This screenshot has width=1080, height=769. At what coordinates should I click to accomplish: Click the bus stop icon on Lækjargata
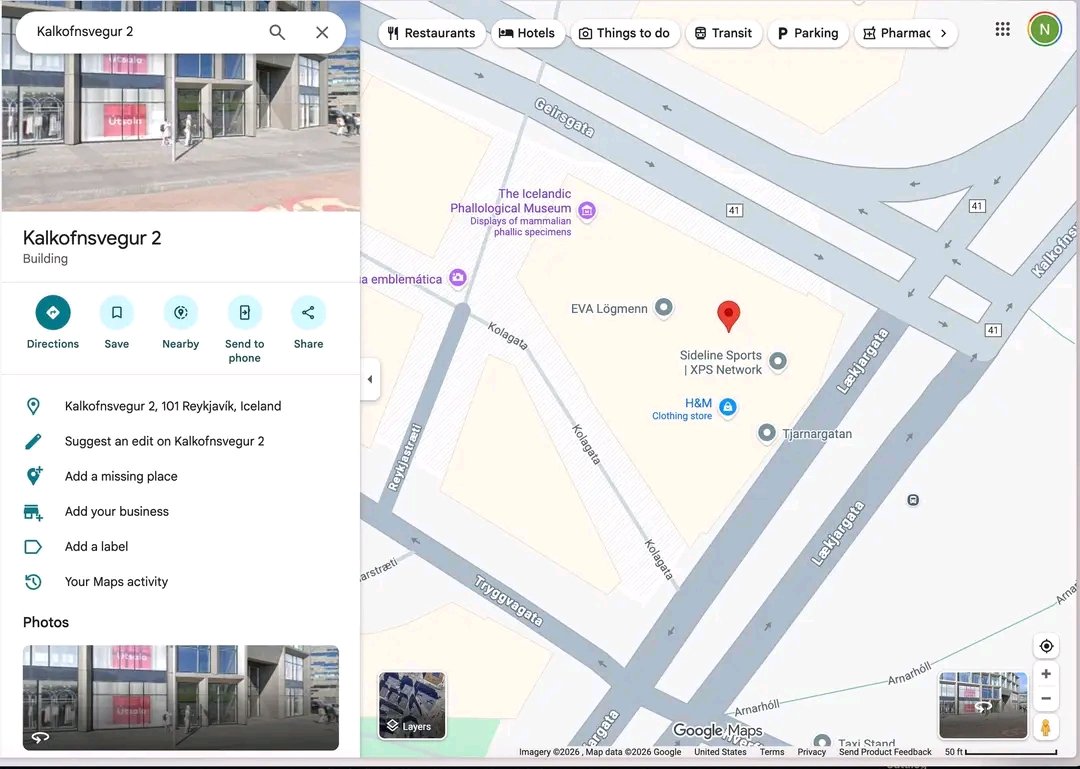pos(913,500)
